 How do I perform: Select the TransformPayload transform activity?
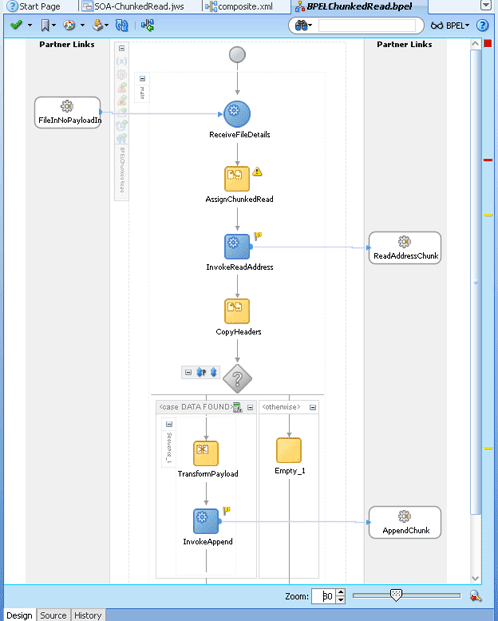click(x=206, y=453)
